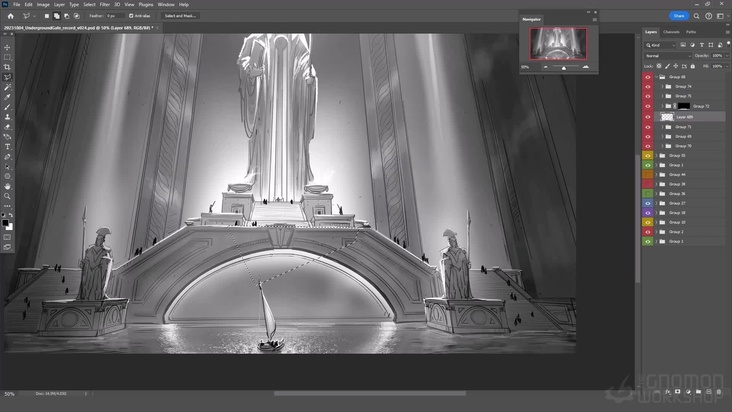Filter layers by type layers (T icon)

point(701,45)
